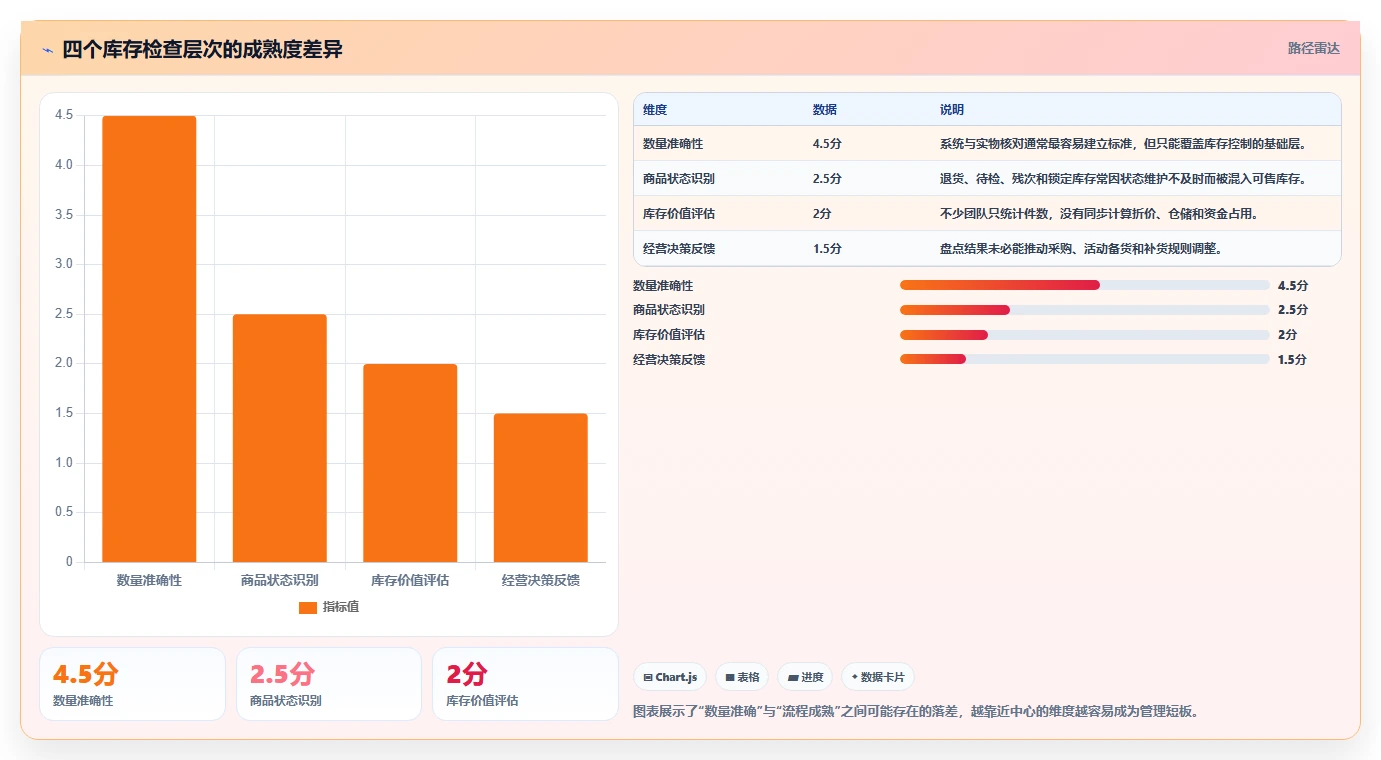Select the 数据卡片 tag chip
Viewport: 1381px width, 760px height.
tap(877, 677)
